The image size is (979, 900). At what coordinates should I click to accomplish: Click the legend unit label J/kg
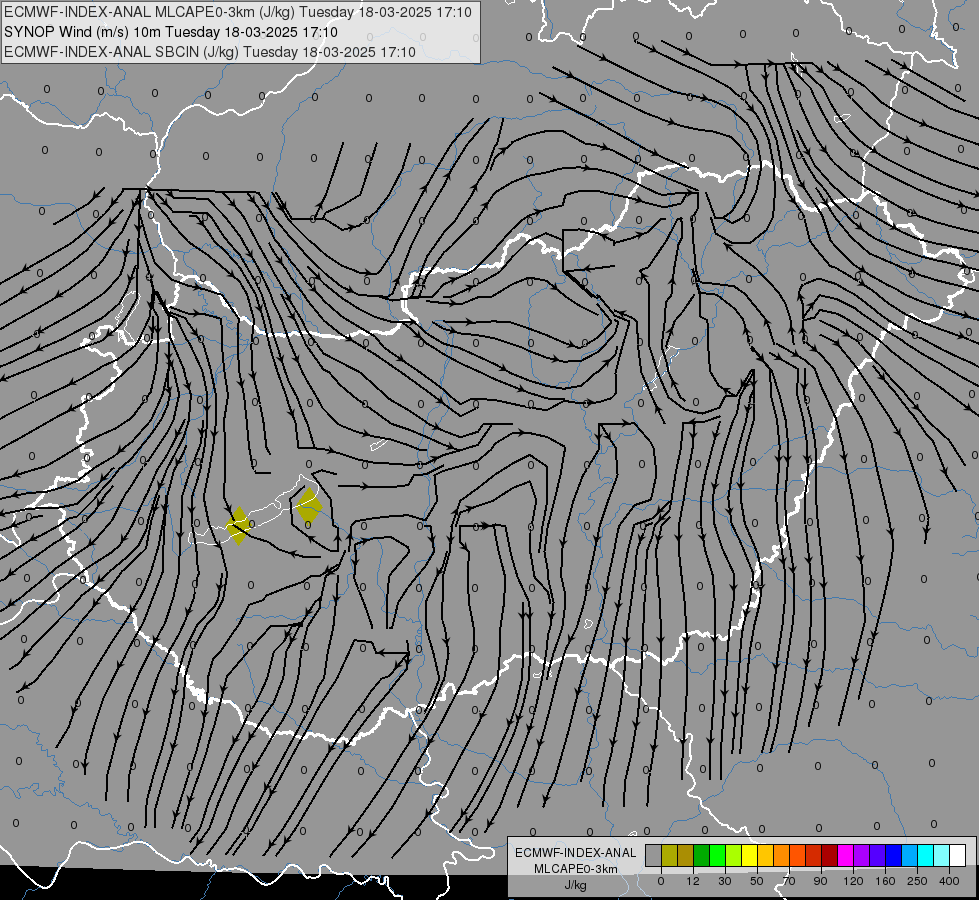[x=575, y=885]
